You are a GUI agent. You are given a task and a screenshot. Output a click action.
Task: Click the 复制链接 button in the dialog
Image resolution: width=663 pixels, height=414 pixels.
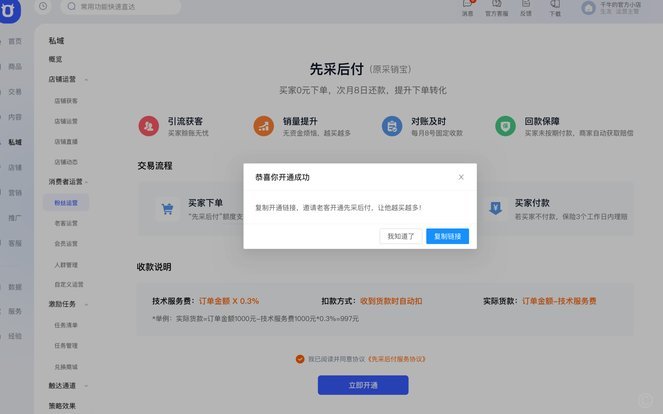[447, 236]
